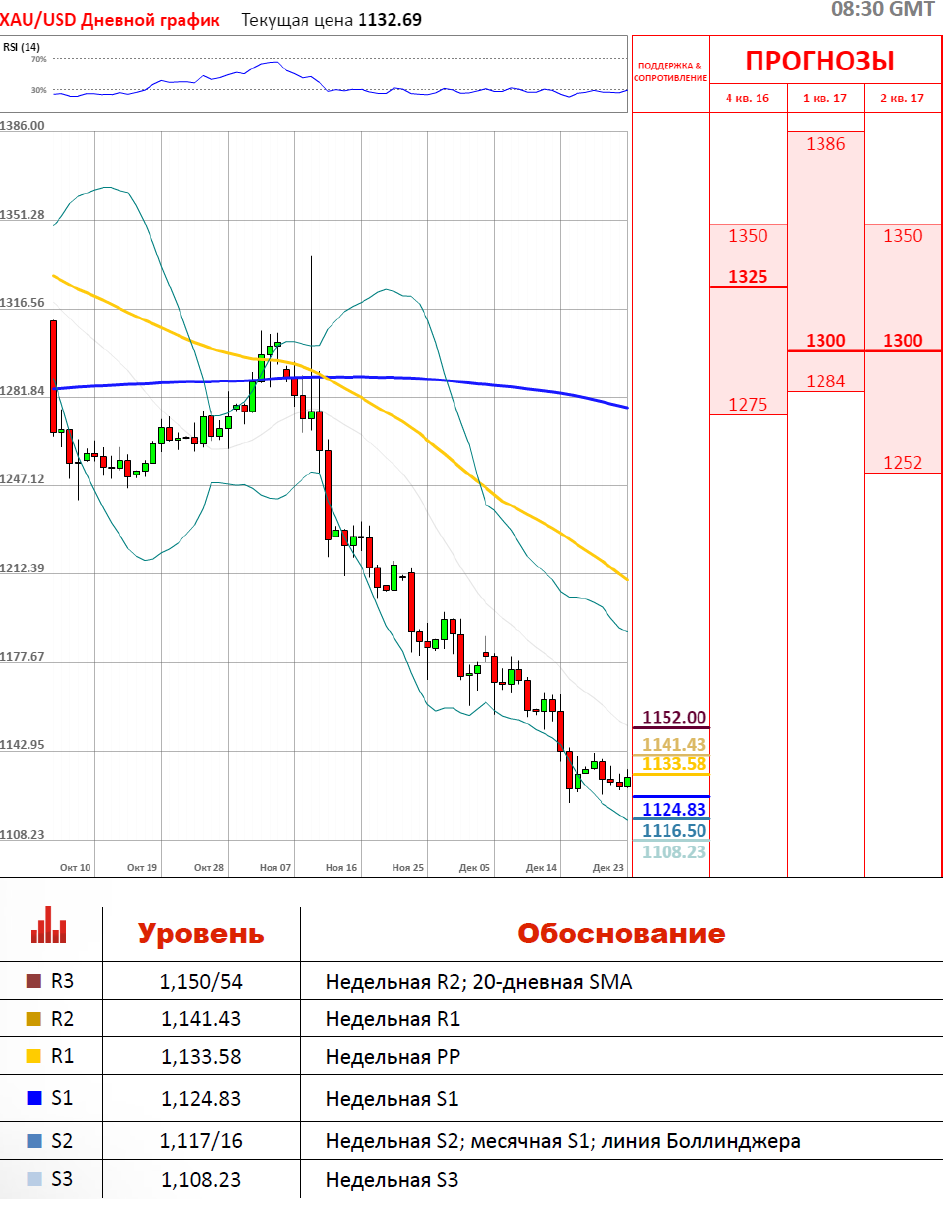Click the RSI (14) indicator label
The width and height of the screenshot is (948, 1209).
20,47
